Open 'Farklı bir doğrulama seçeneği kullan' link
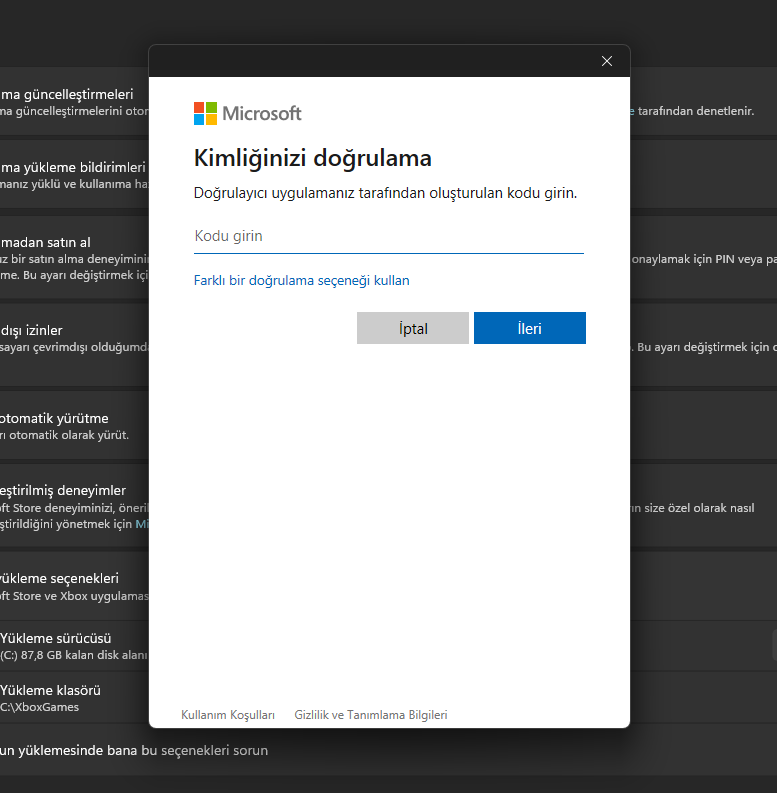The height and width of the screenshot is (793, 777). coord(301,281)
